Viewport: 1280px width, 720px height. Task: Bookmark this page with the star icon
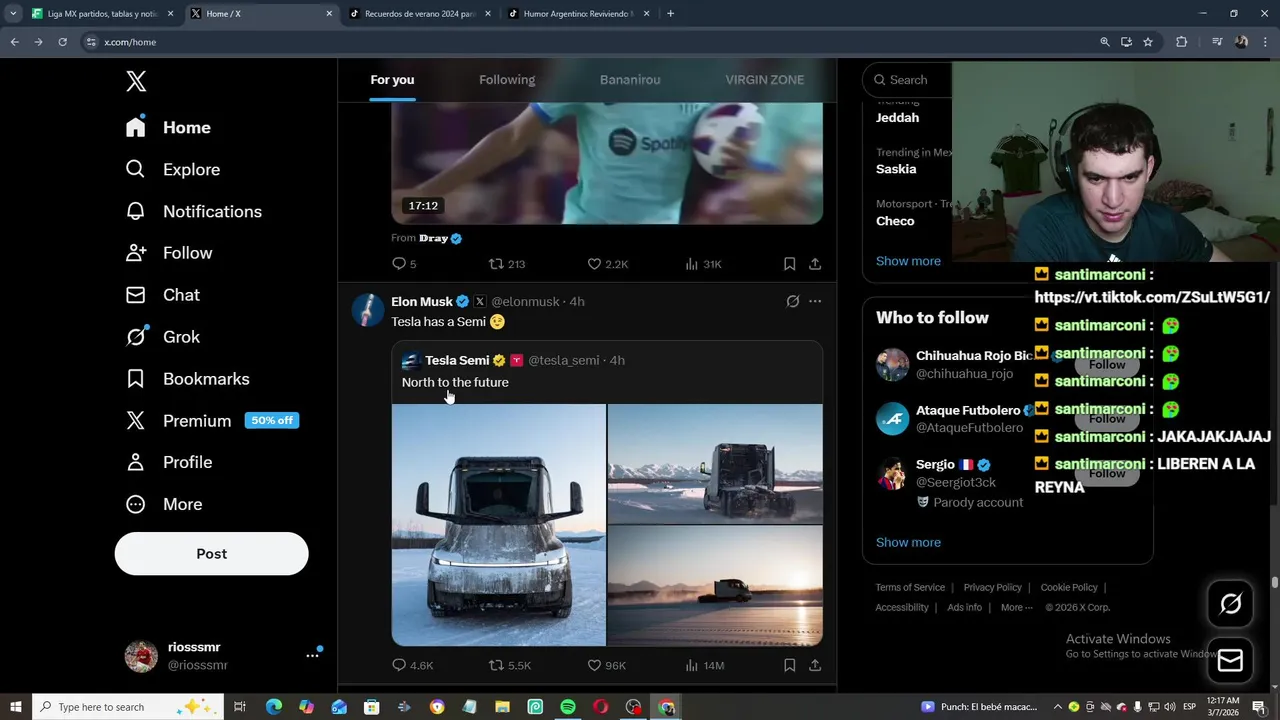[1148, 42]
